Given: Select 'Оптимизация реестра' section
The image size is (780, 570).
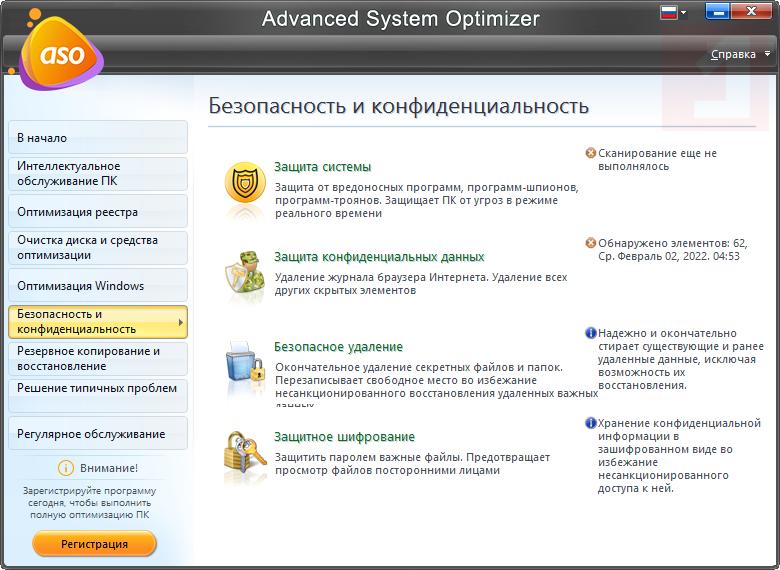Looking at the screenshot, I should [98, 211].
